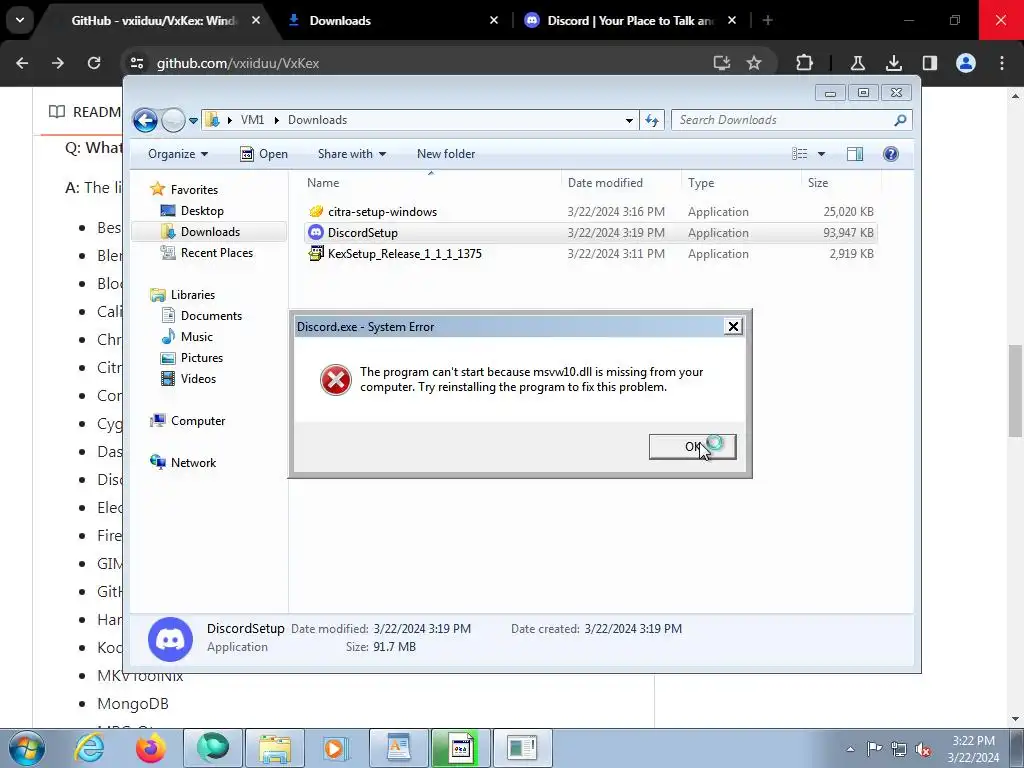Open browser downloads icon
Viewport: 1024px width, 768px height.
coord(893,63)
